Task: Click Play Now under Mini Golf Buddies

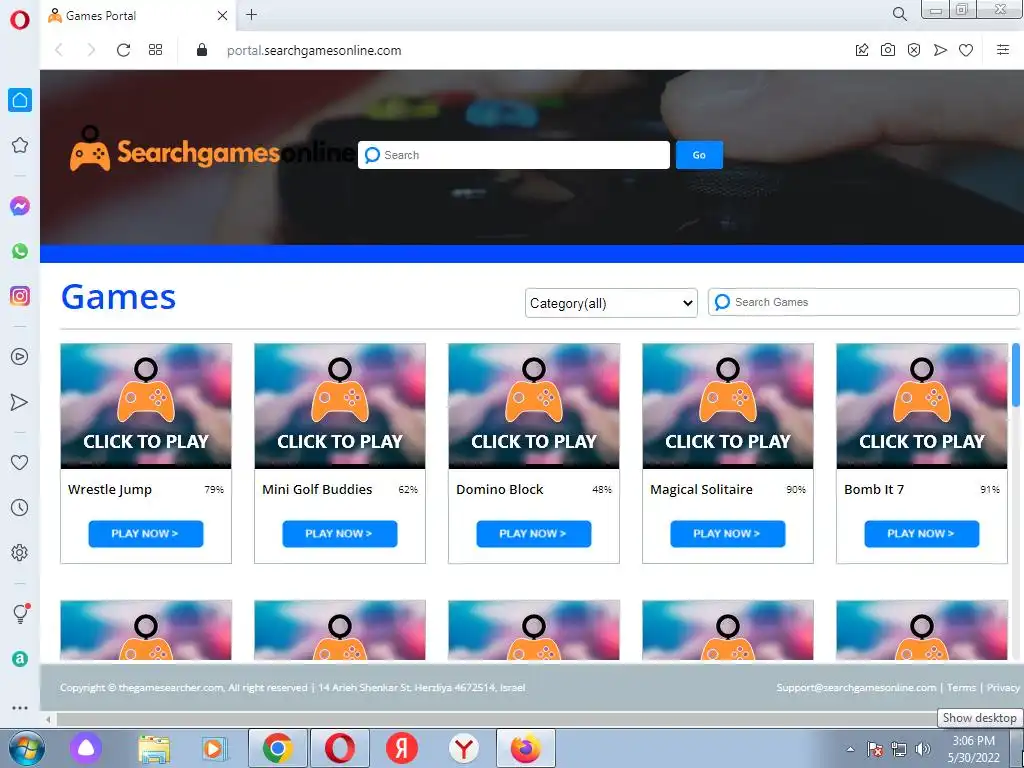Action: point(340,534)
